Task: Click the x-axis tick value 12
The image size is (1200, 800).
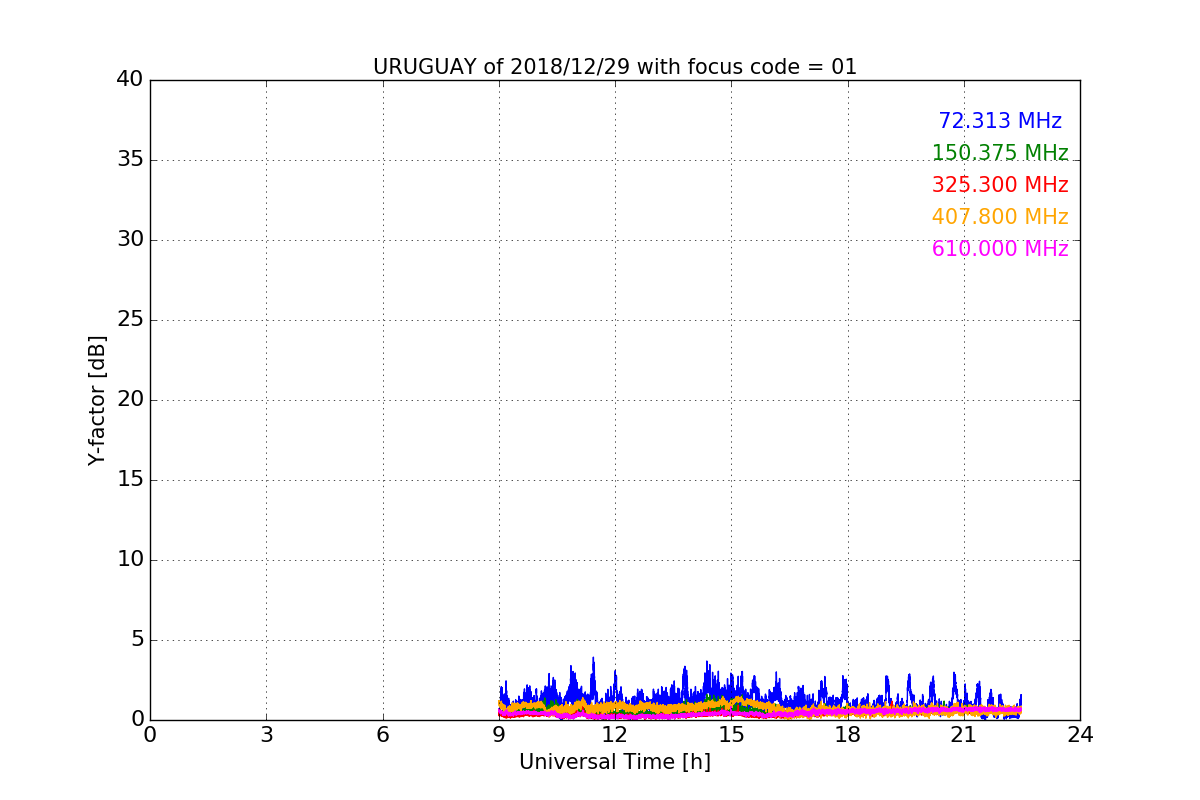Action: (x=615, y=735)
